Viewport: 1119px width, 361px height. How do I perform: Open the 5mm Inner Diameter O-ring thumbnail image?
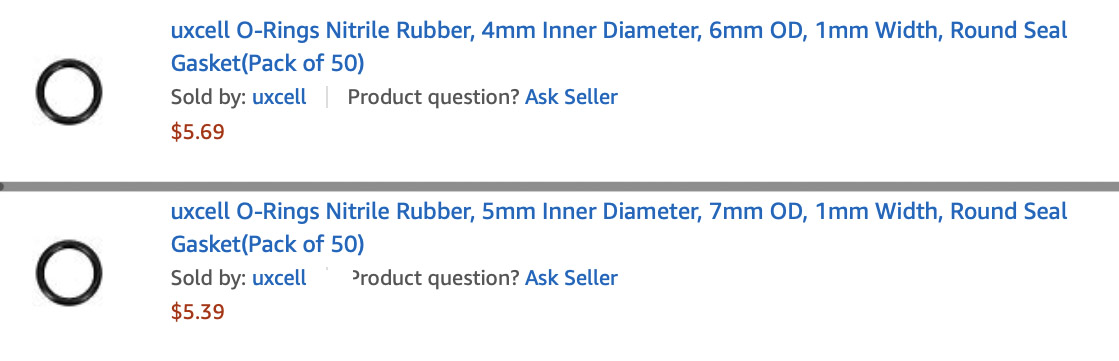[x=69, y=273]
